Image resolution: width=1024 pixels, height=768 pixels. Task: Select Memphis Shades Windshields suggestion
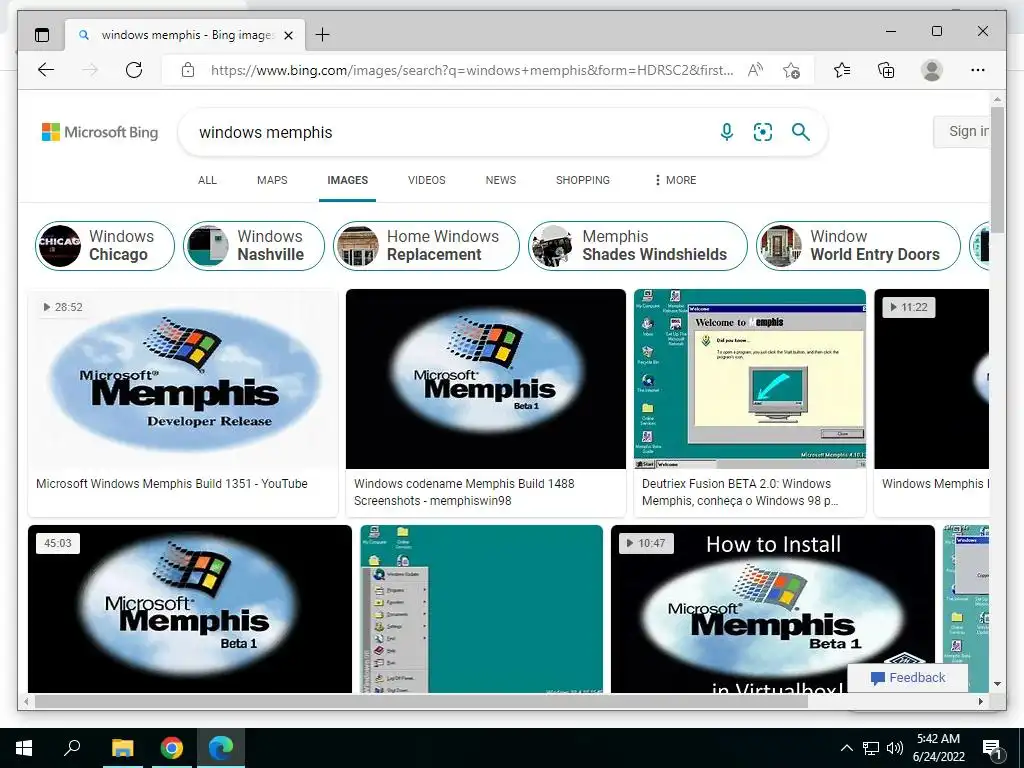[x=637, y=246]
